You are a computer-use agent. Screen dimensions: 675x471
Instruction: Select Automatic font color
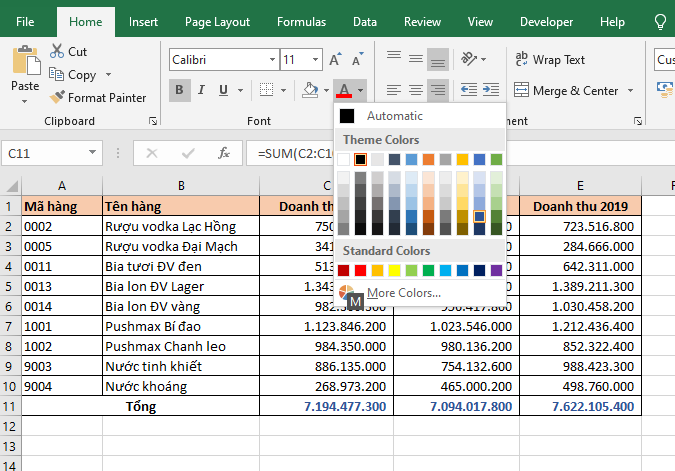pos(394,116)
